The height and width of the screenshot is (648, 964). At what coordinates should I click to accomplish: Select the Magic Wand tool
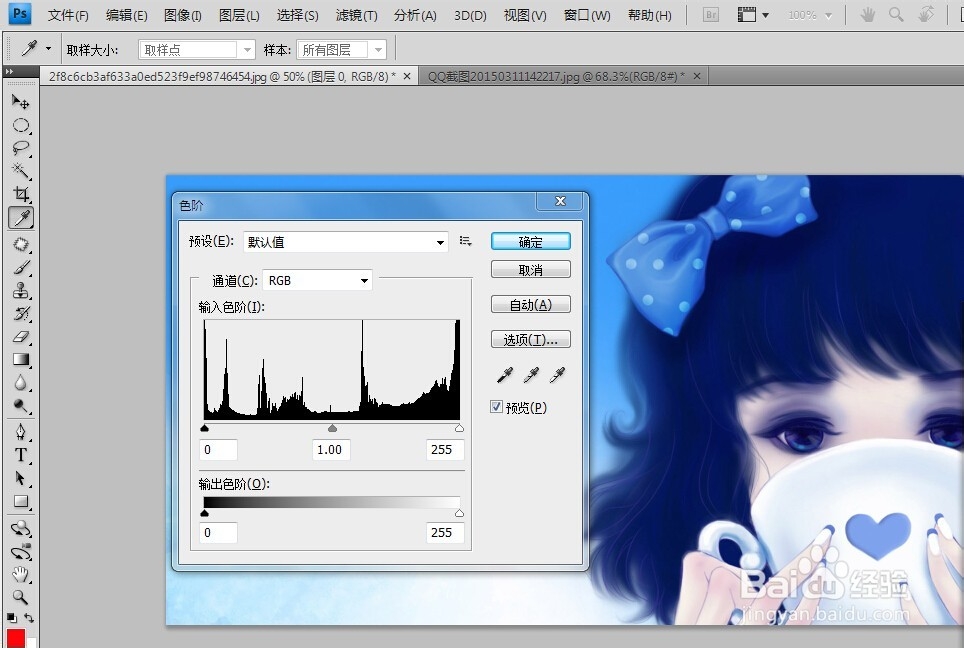coord(20,171)
